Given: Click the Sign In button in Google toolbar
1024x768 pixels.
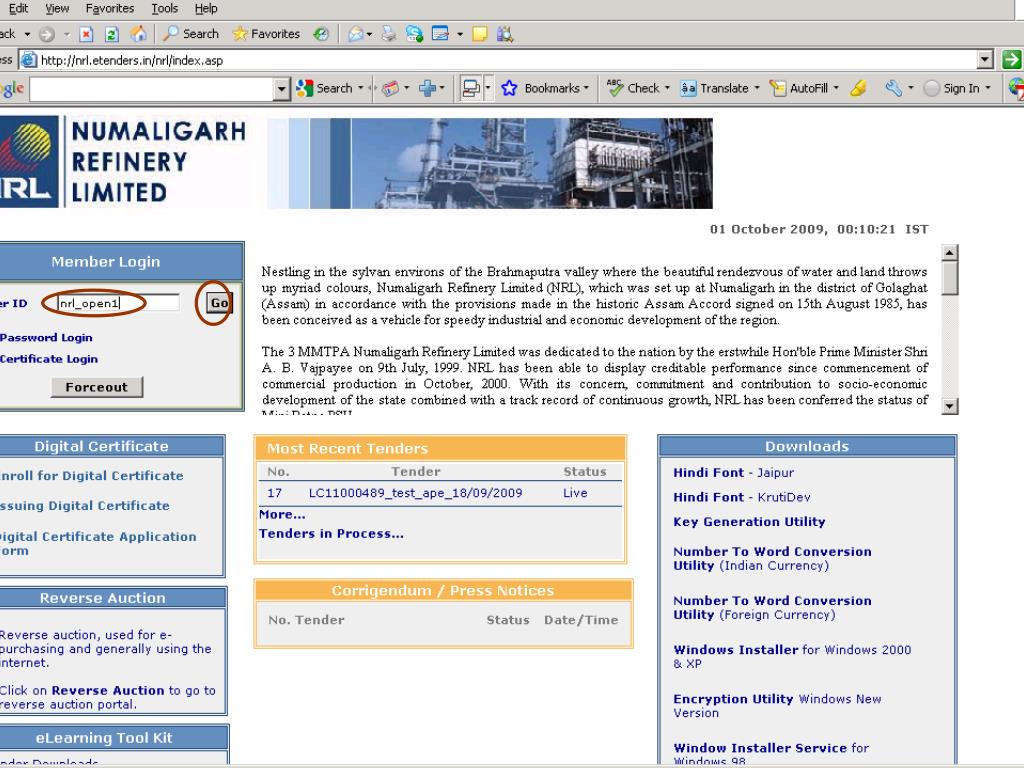Looking at the screenshot, I should point(952,88).
